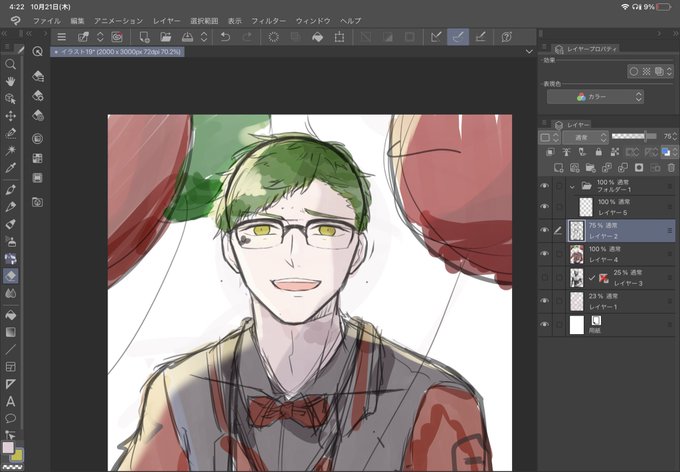
Task: Select the Eraser tool
Action: pos(10,275)
